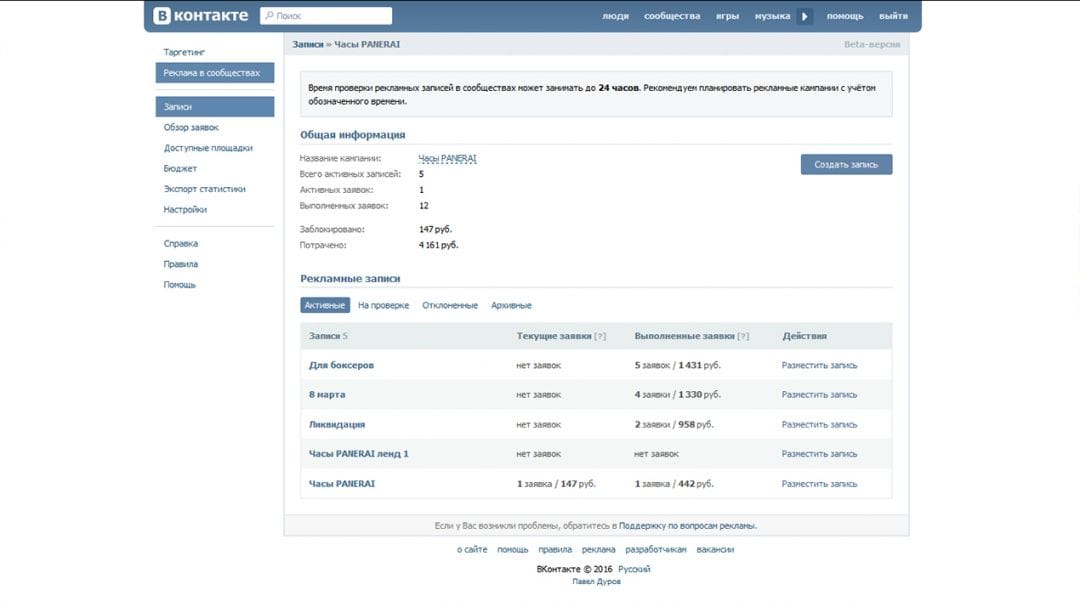Open the 8 марта post
The width and height of the screenshot is (1080, 607).
point(326,395)
